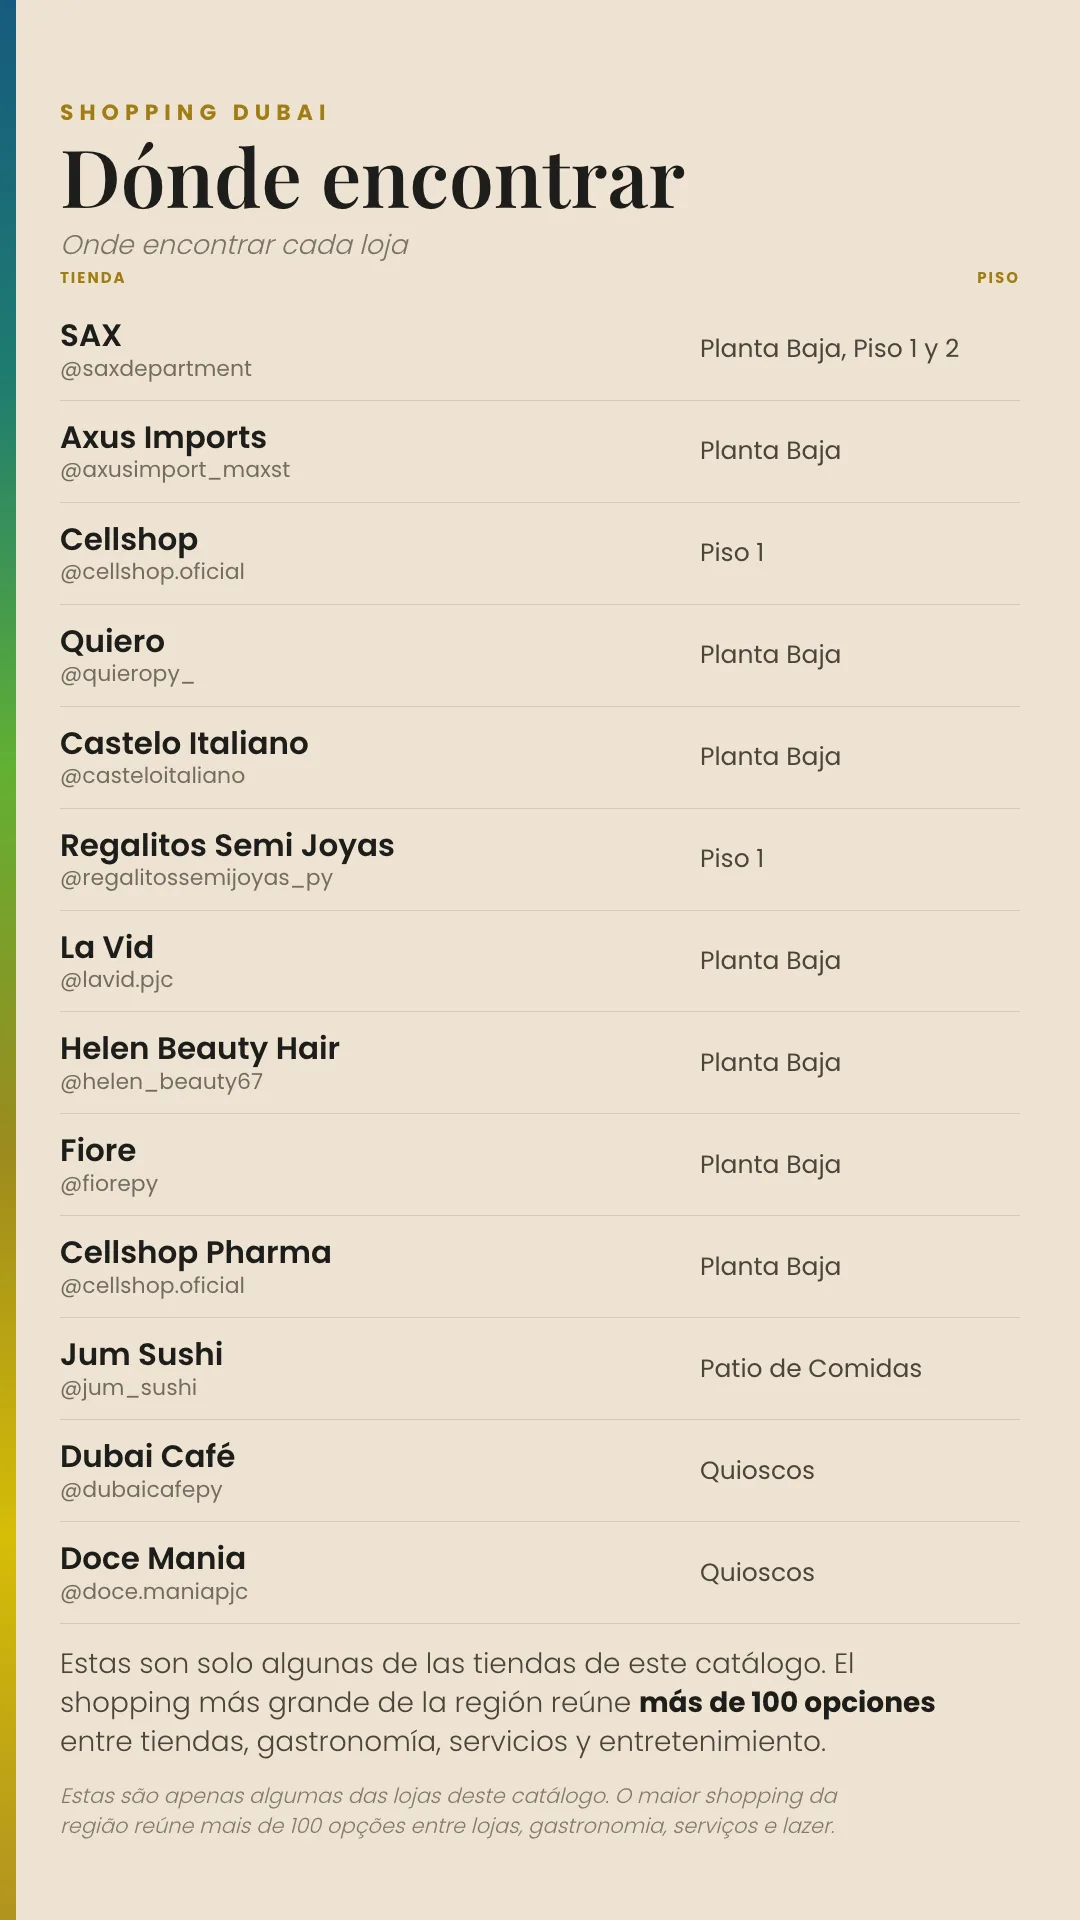Select the Cellshop Pharma store name
This screenshot has width=1080, height=1920.
pyautogui.click(x=195, y=1252)
